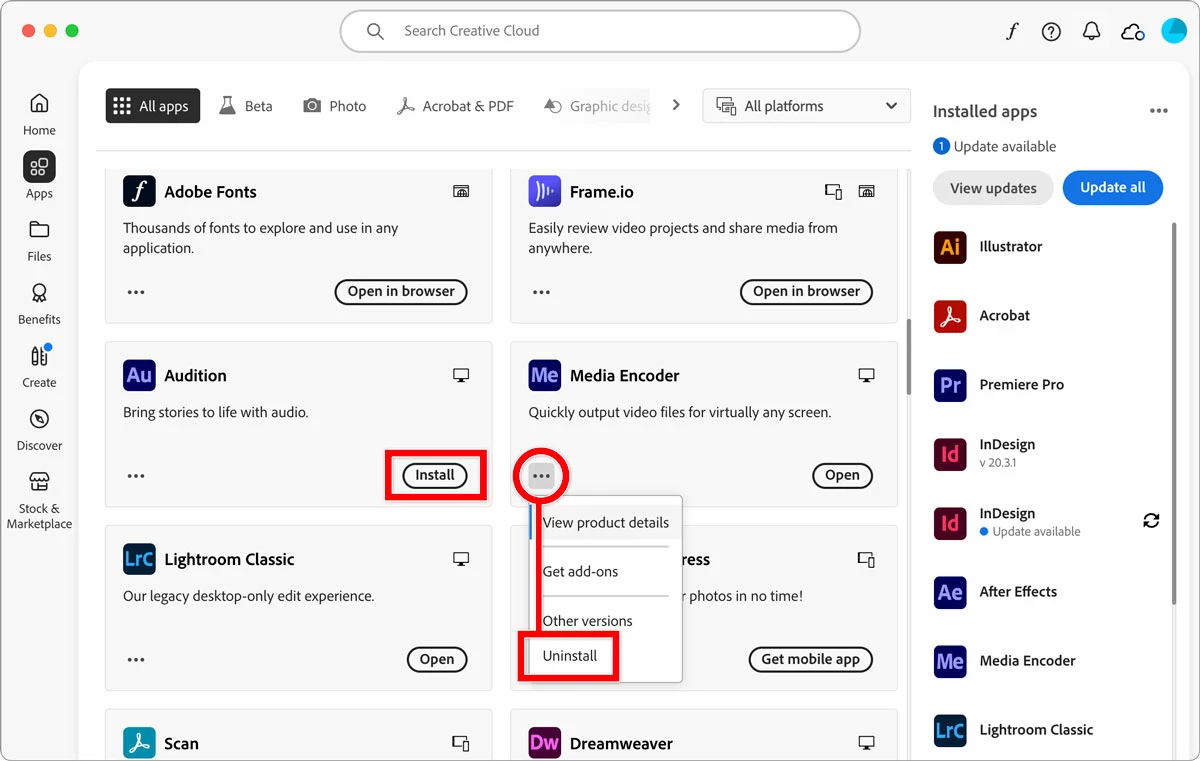Click the Scan app icon
1200x761 pixels.
(139, 743)
